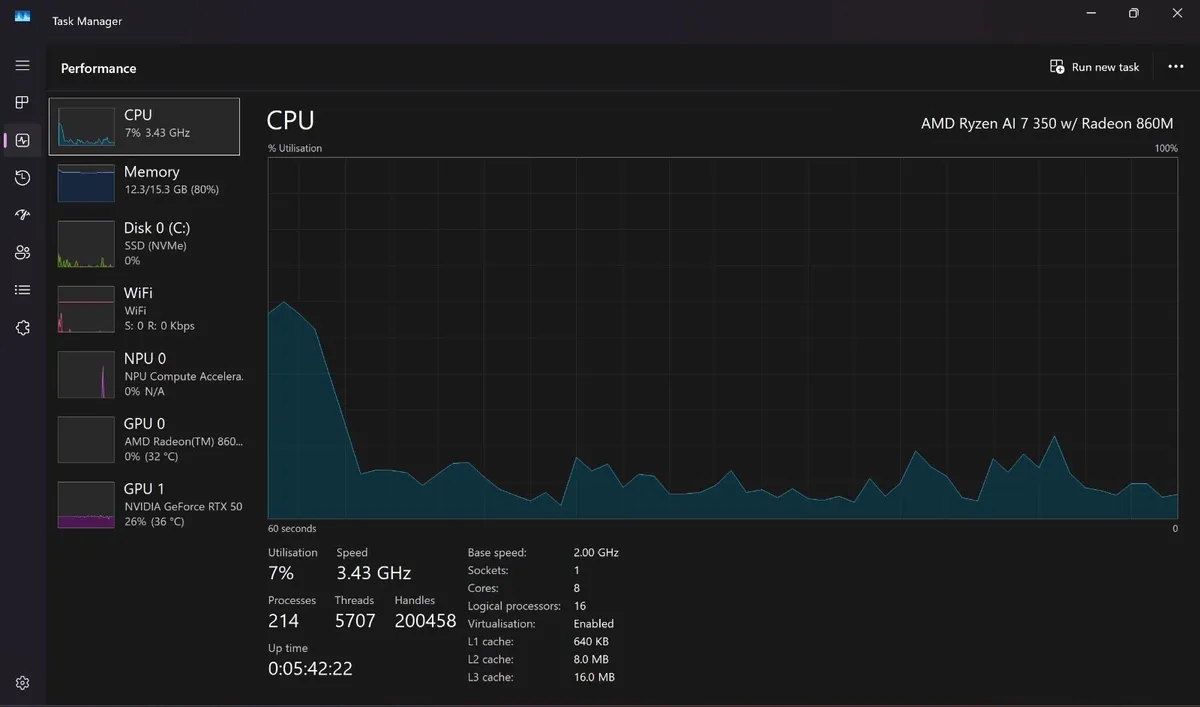Click the L1 cache value 640 KB
Image resolution: width=1200 pixels, height=707 pixels.
[x=591, y=642]
